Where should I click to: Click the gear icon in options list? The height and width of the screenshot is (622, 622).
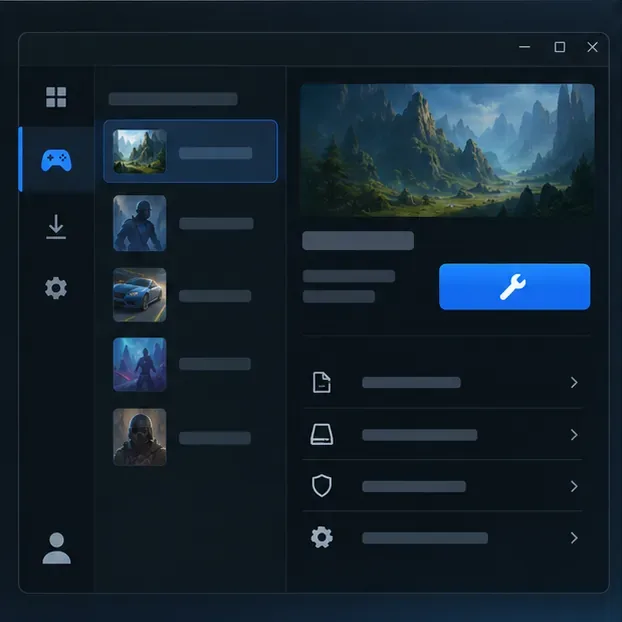coord(322,538)
